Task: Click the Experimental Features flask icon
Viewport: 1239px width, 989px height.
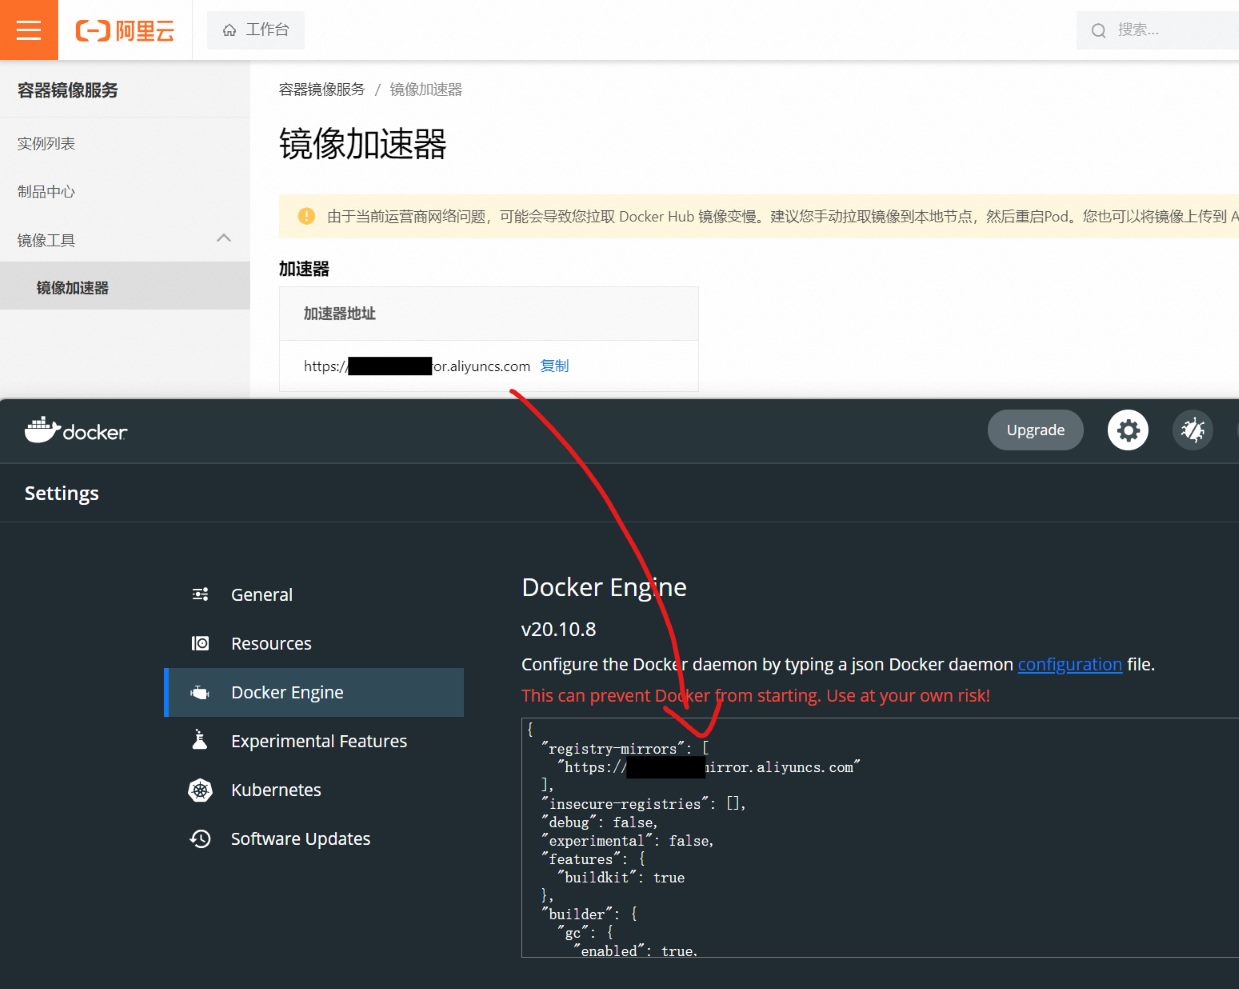Action: (200, 741)
